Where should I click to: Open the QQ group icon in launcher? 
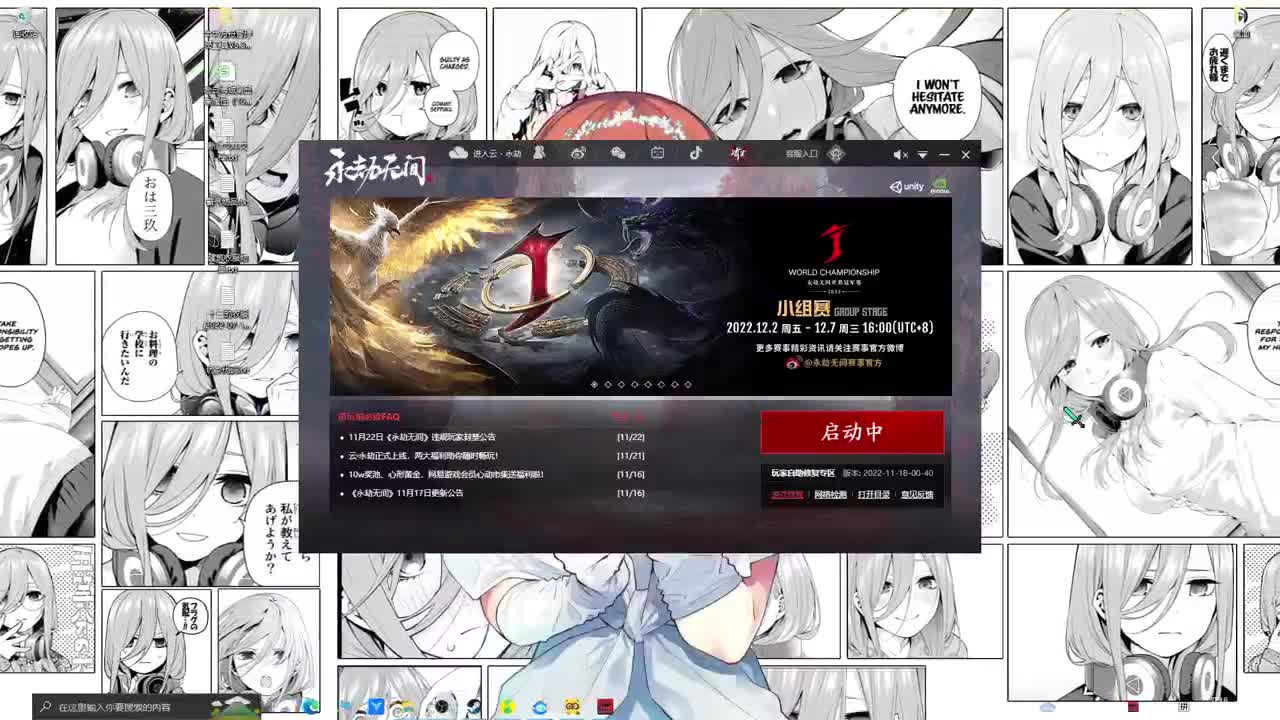[539, 153]
